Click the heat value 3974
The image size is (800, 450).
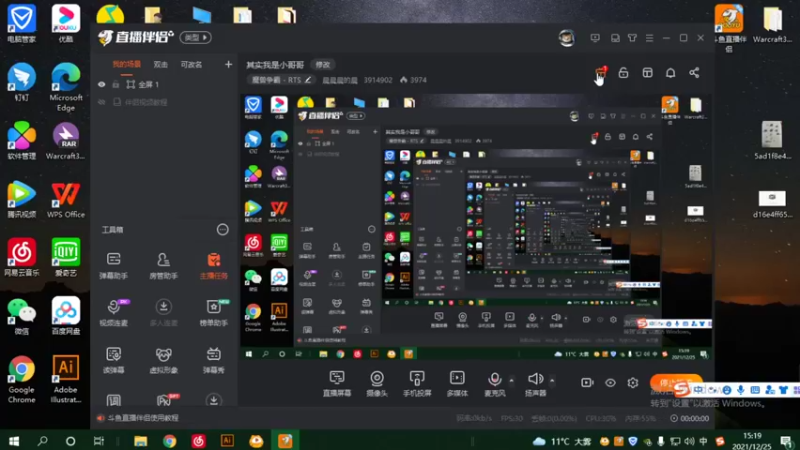click(x=414, y=80)
